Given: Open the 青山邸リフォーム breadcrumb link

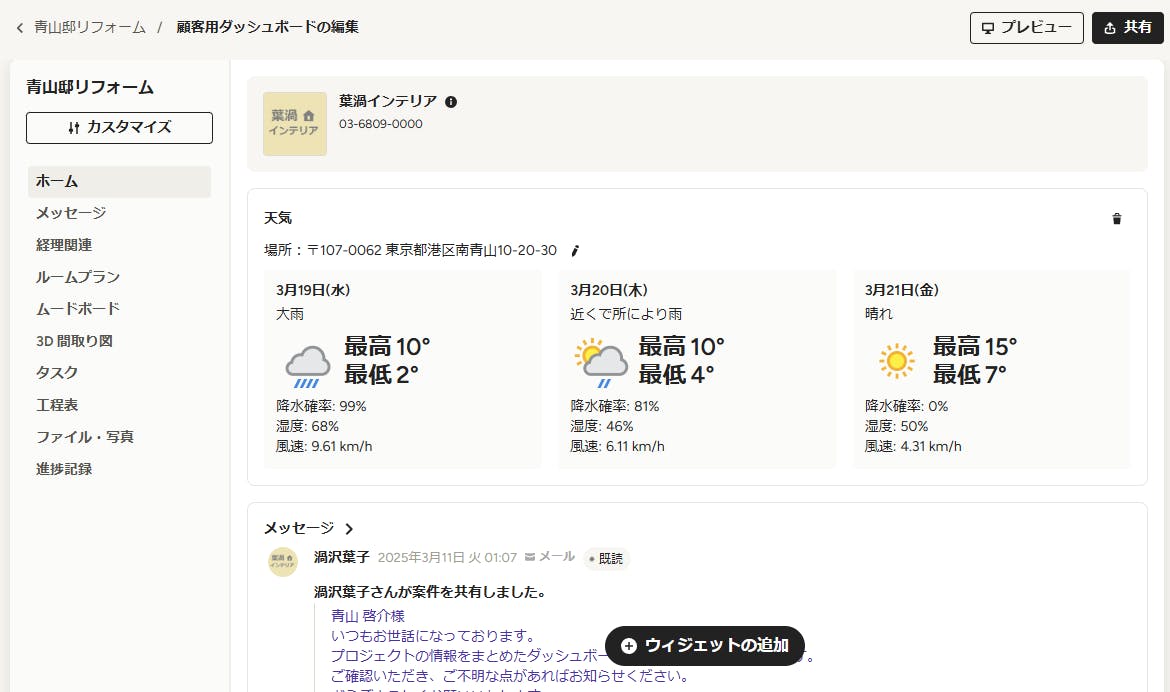Looking at the screenshot, I should tap(90, 27).
